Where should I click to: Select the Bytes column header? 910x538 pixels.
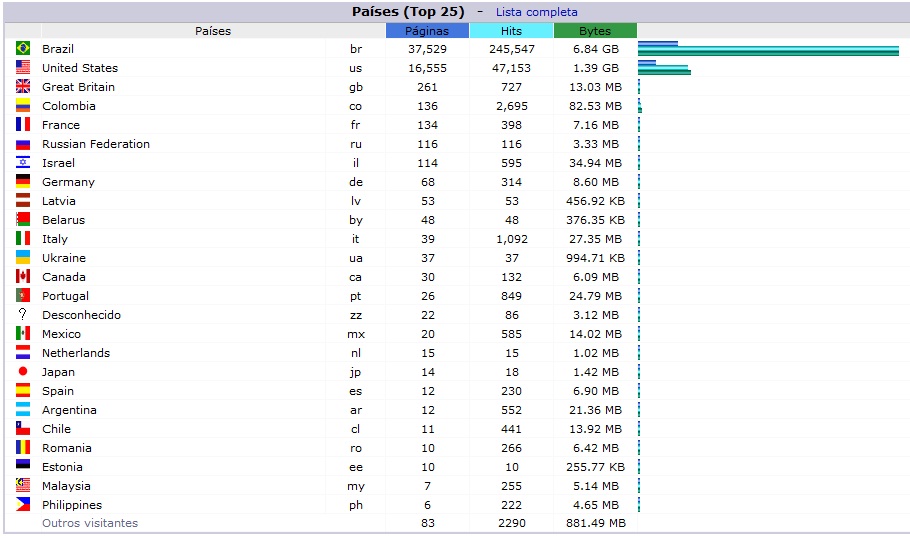595,31
